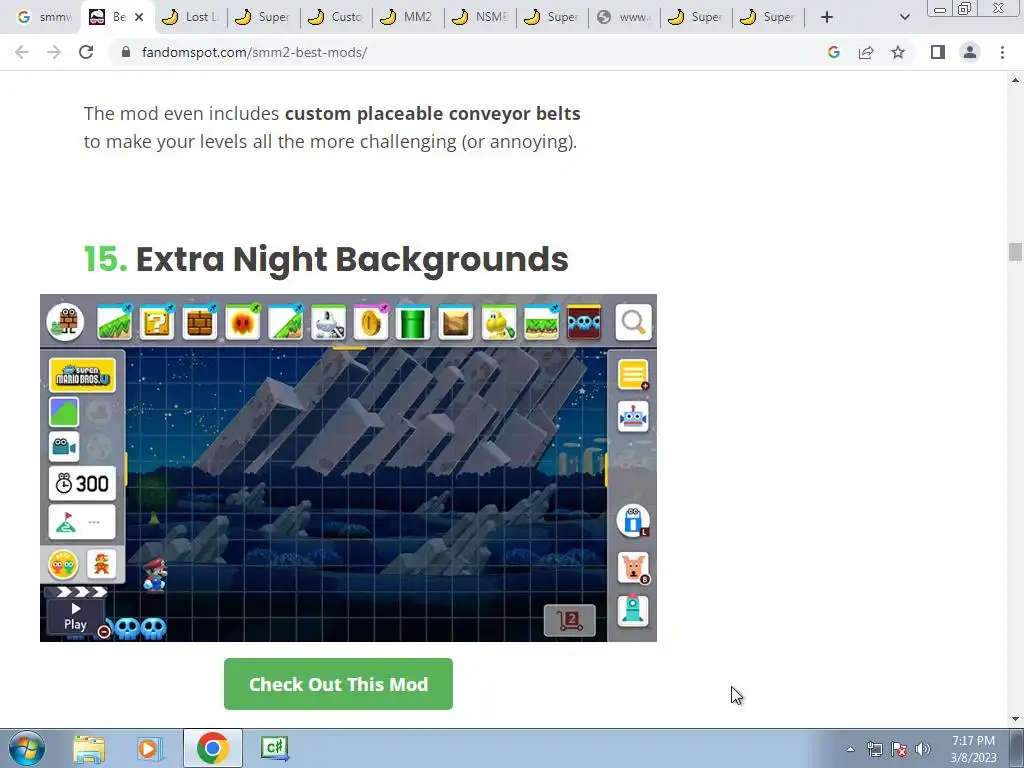1024x768 pixels.
Task: Click the magnifier search icon in screenshot
Action: pyautogui.click(x=633, y=322)
